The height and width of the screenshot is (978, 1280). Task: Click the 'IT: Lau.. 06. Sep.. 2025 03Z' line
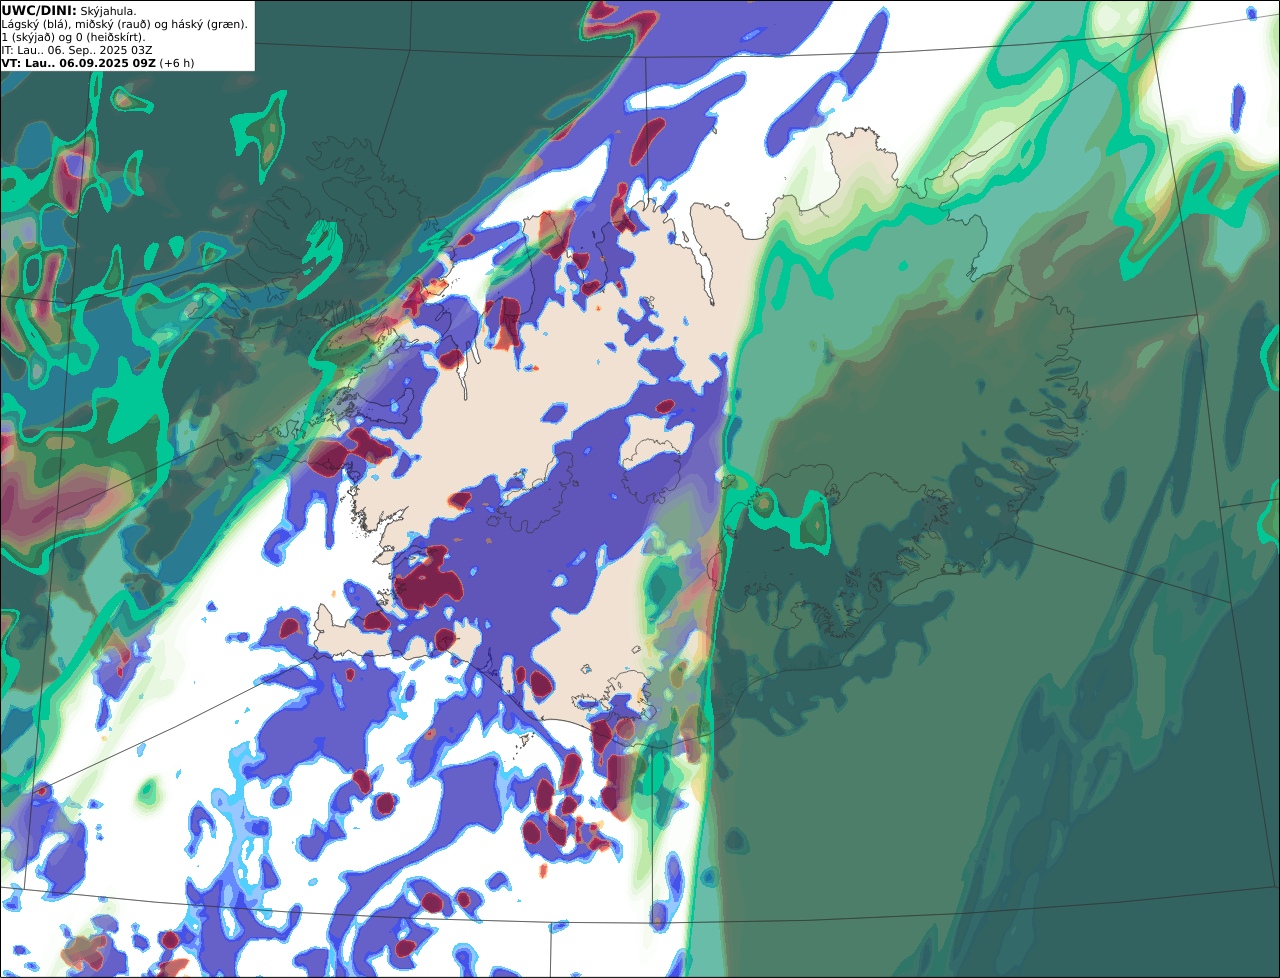(77, 50)
